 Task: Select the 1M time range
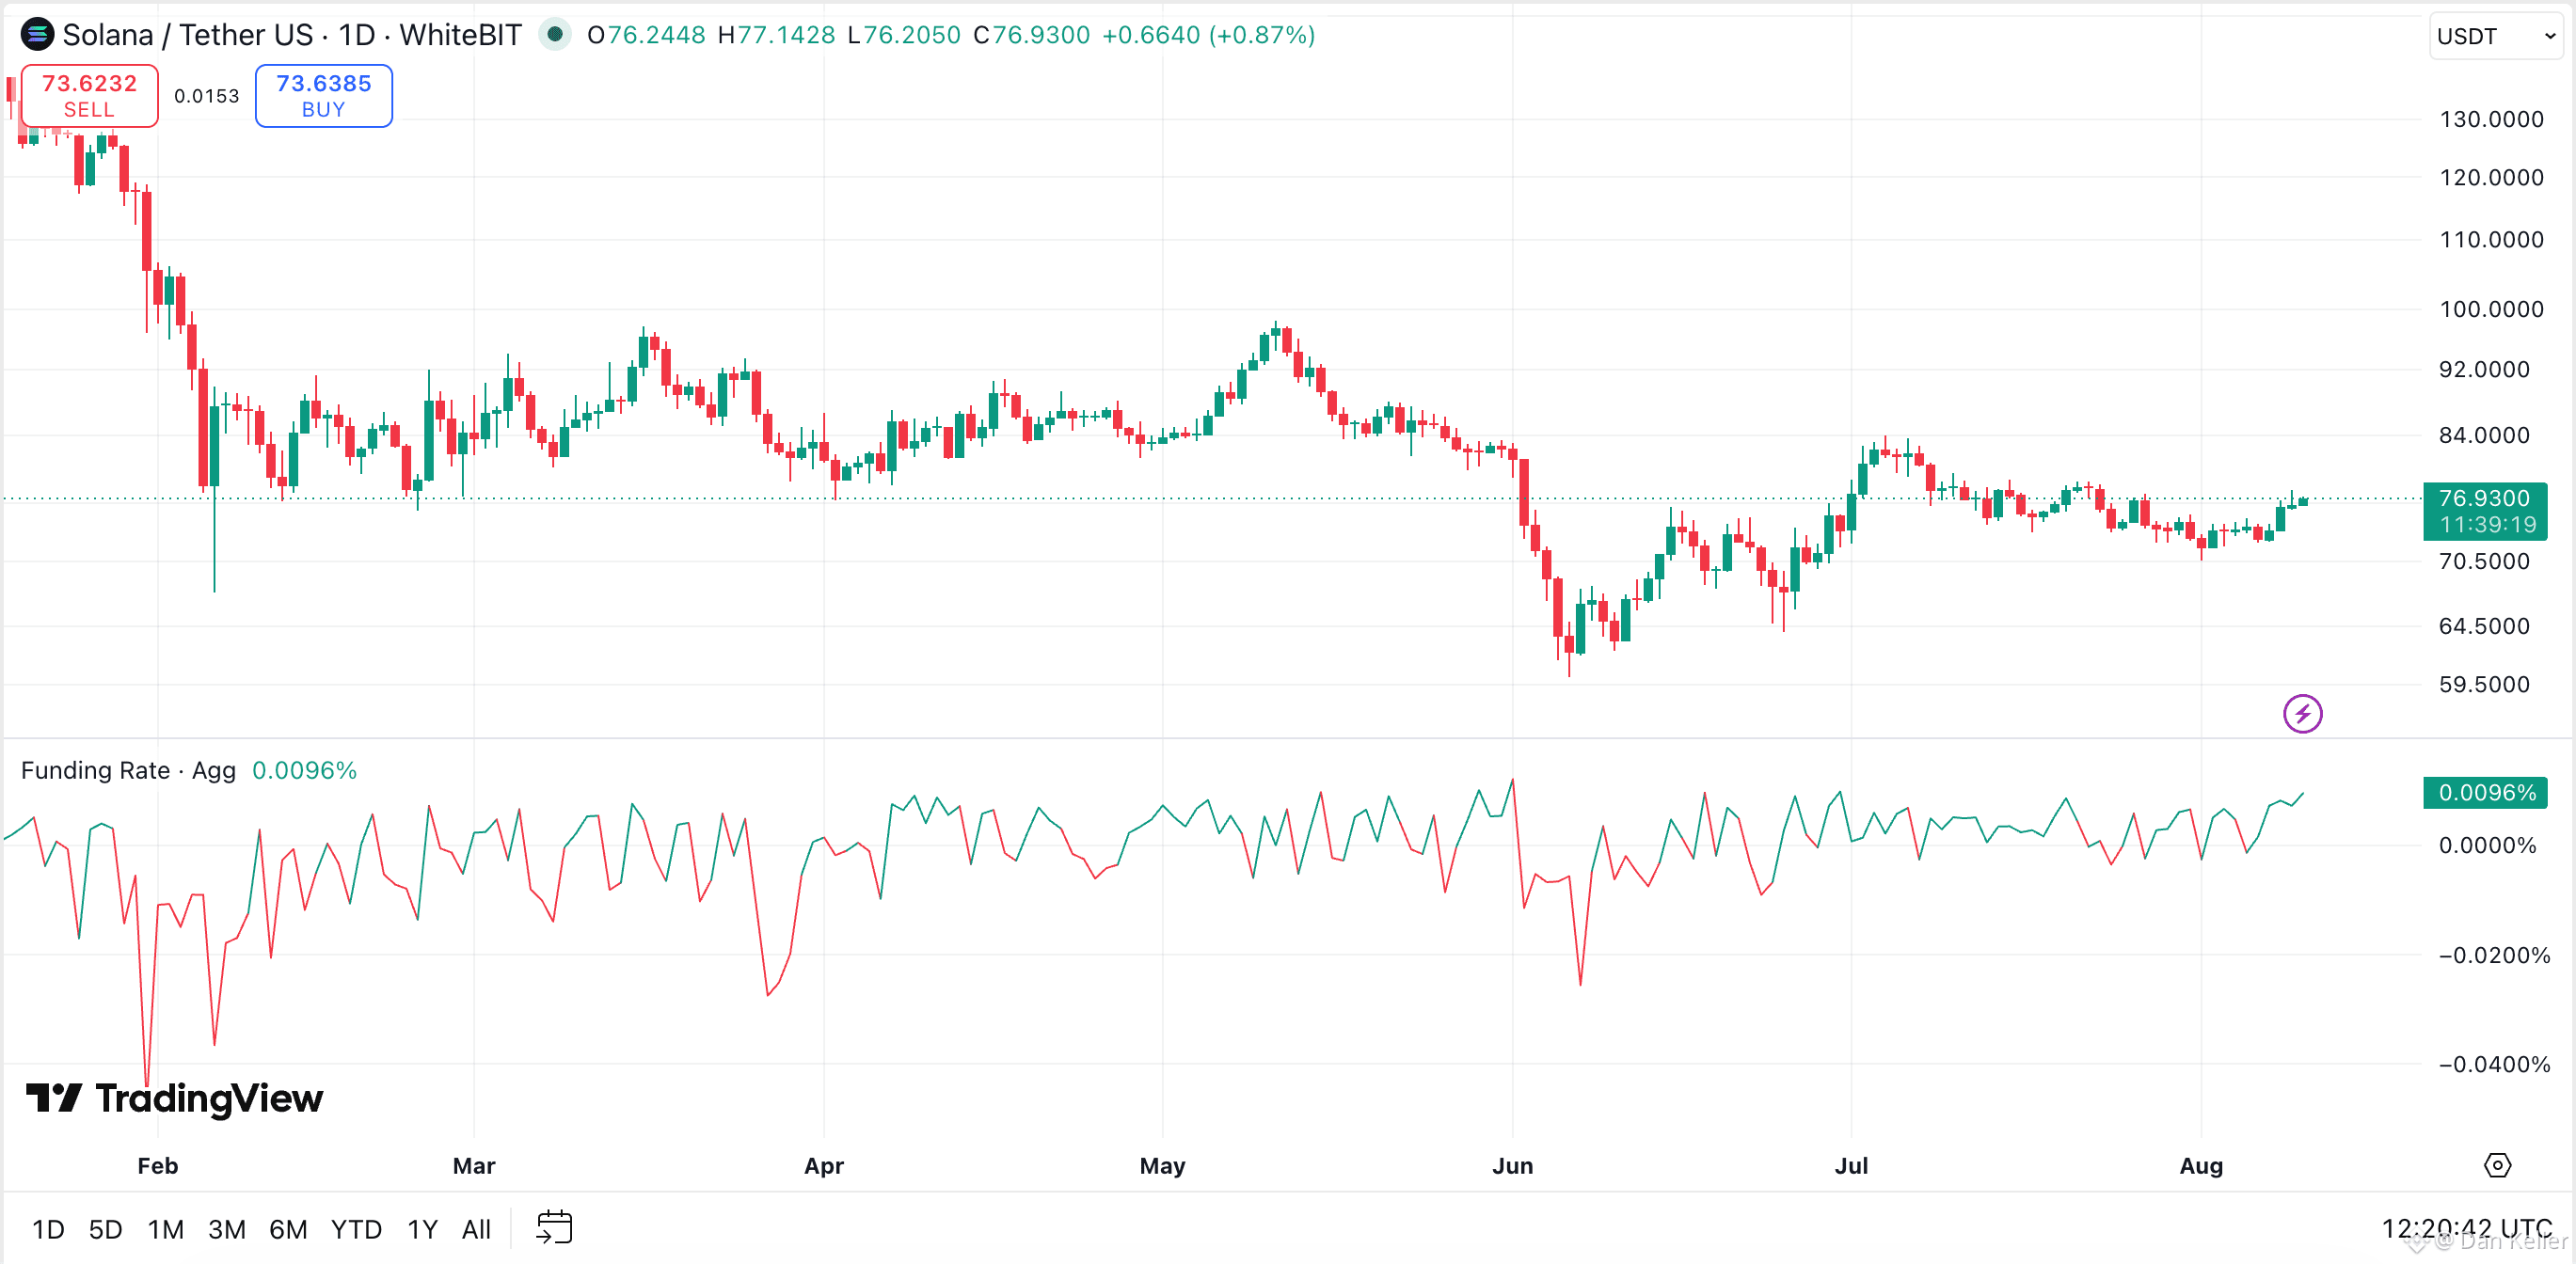pyautogui.click(x=166, y=1229)
